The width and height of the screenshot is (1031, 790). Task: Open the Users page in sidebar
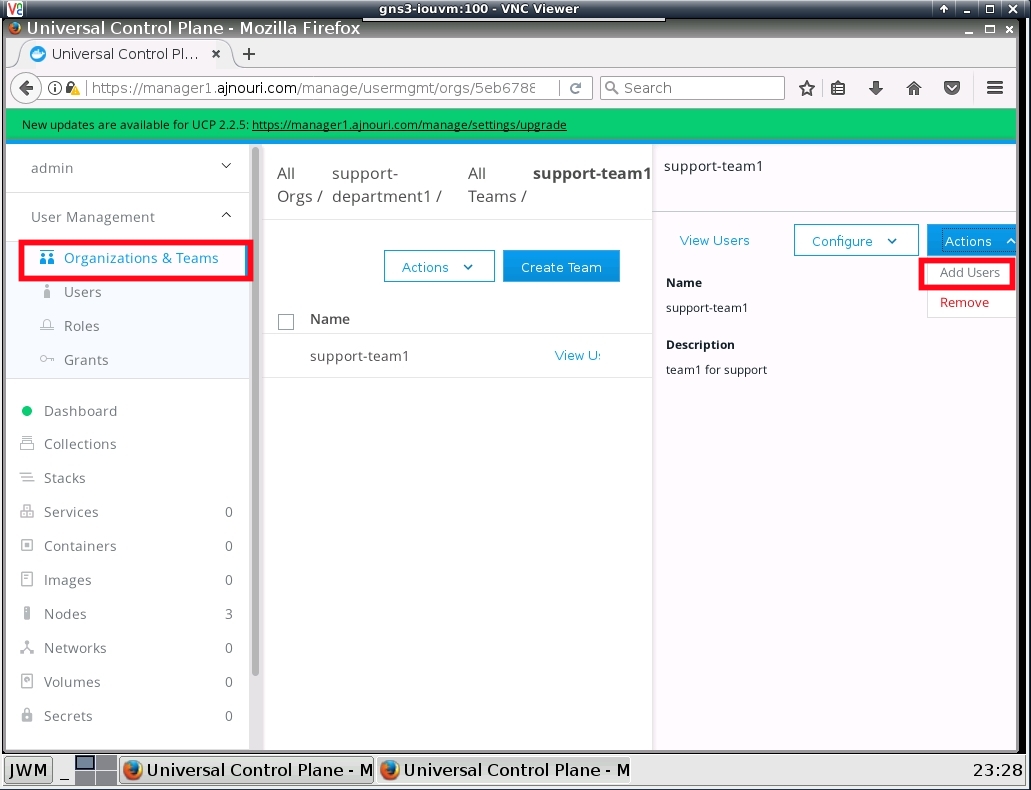click(x=82, y=292)
